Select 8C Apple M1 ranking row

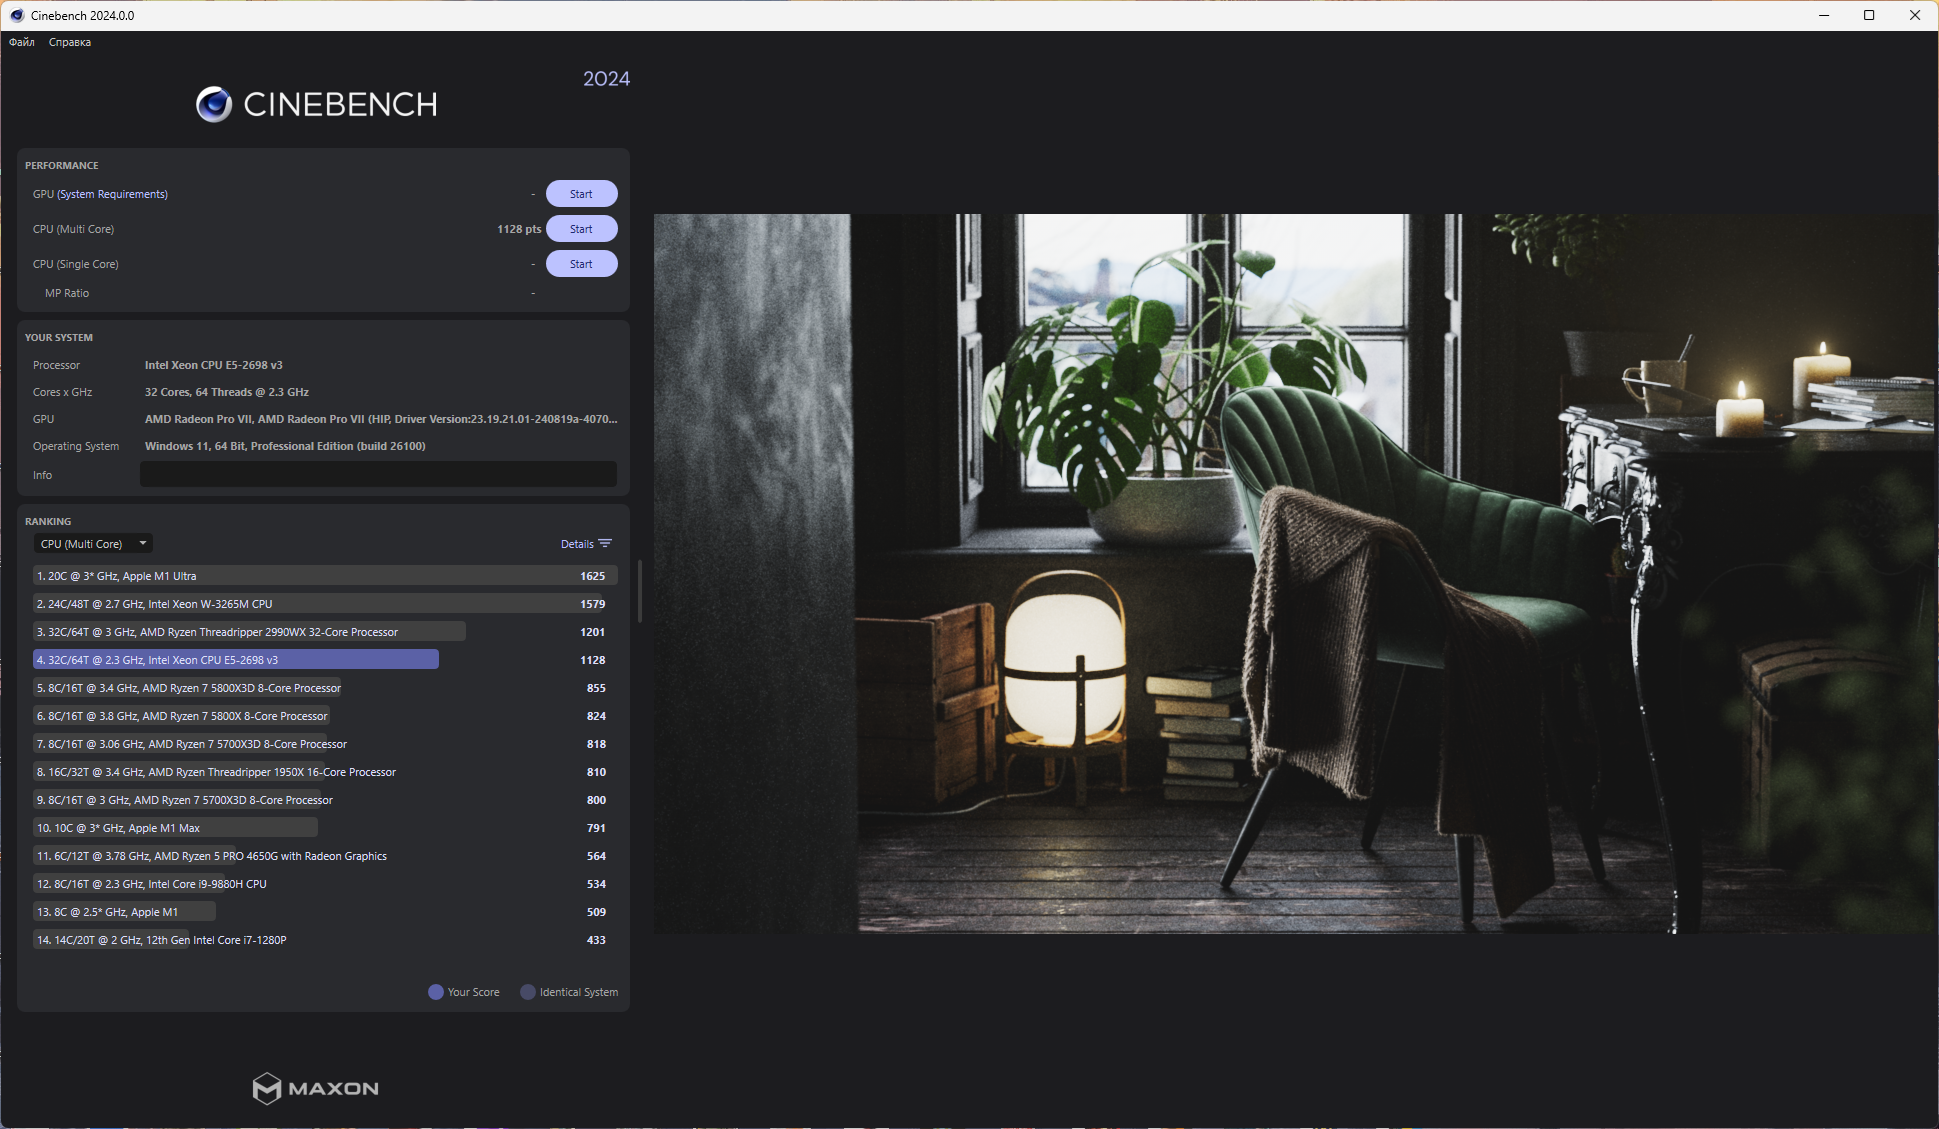tap(325, 912)
